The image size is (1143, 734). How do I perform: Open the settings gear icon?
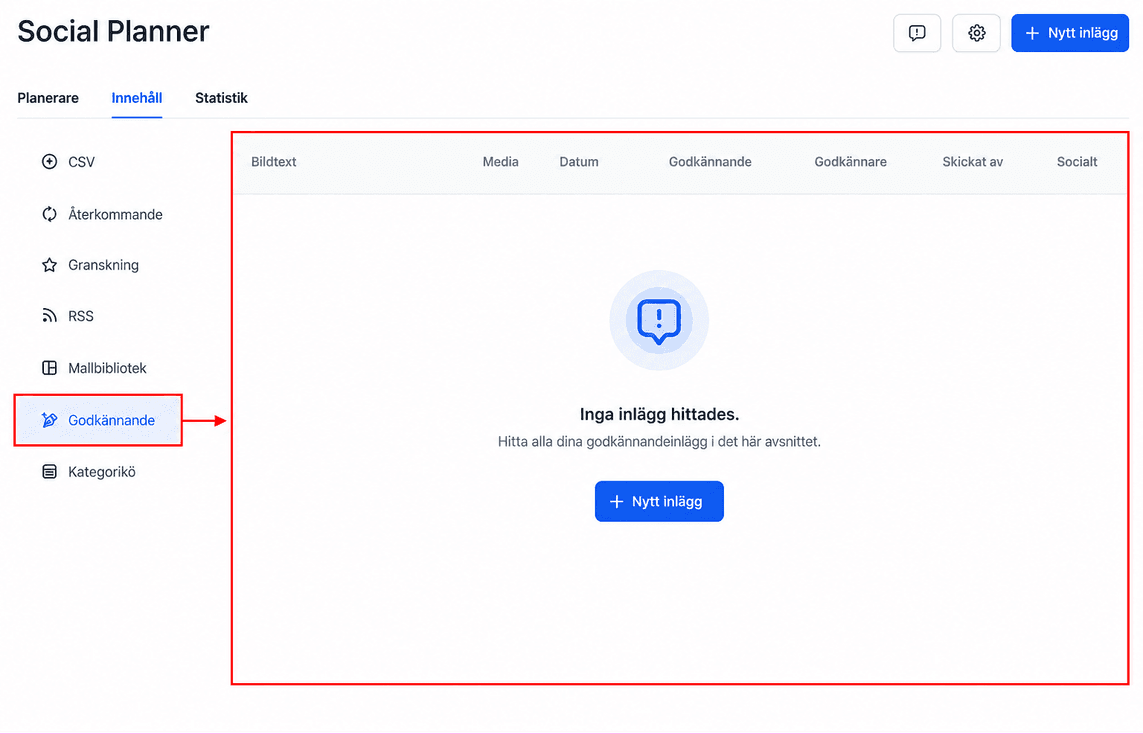point(976,33)
